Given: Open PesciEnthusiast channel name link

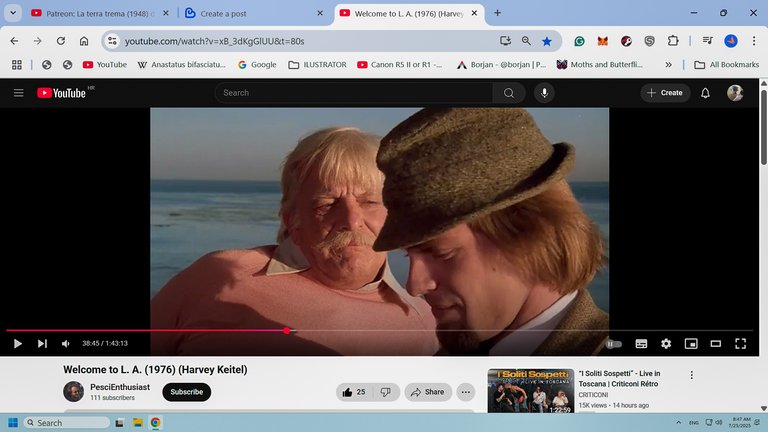Looking at the screenshot, I should 120,387.
